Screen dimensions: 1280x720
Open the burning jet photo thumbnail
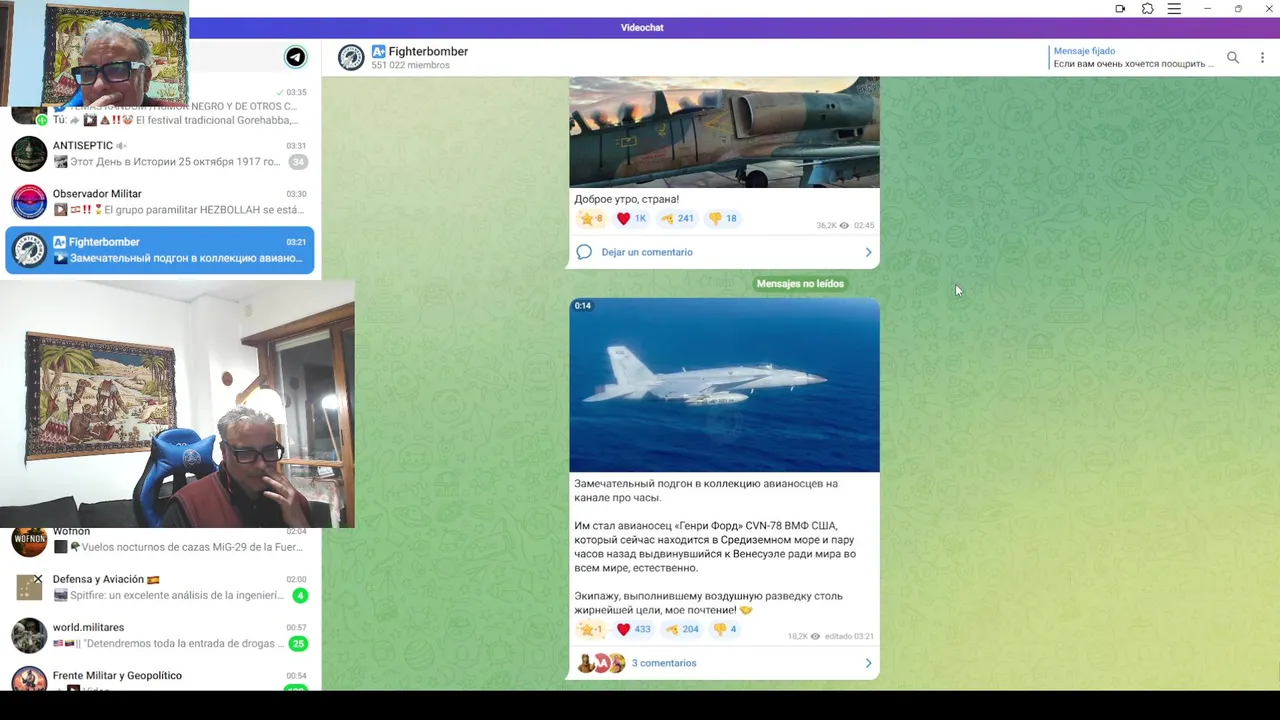coord(724,132)
